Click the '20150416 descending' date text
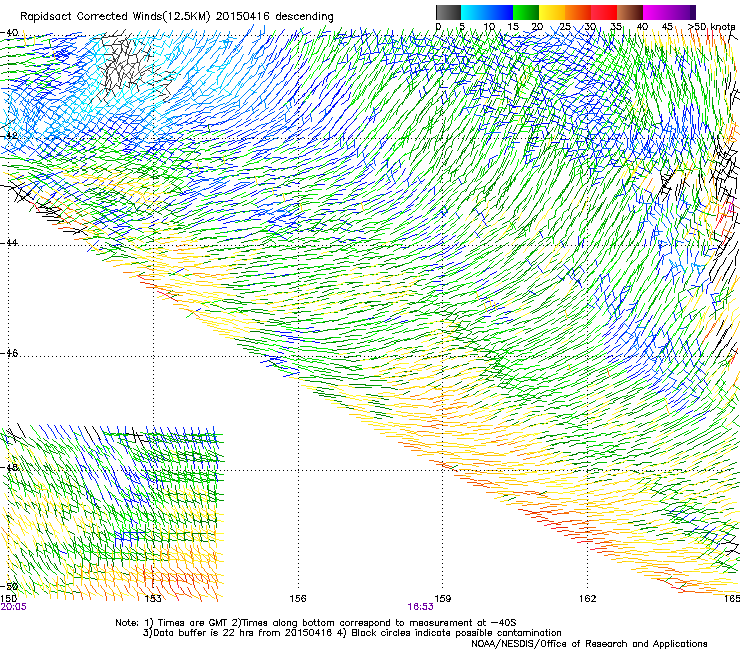 coord(275,17)
